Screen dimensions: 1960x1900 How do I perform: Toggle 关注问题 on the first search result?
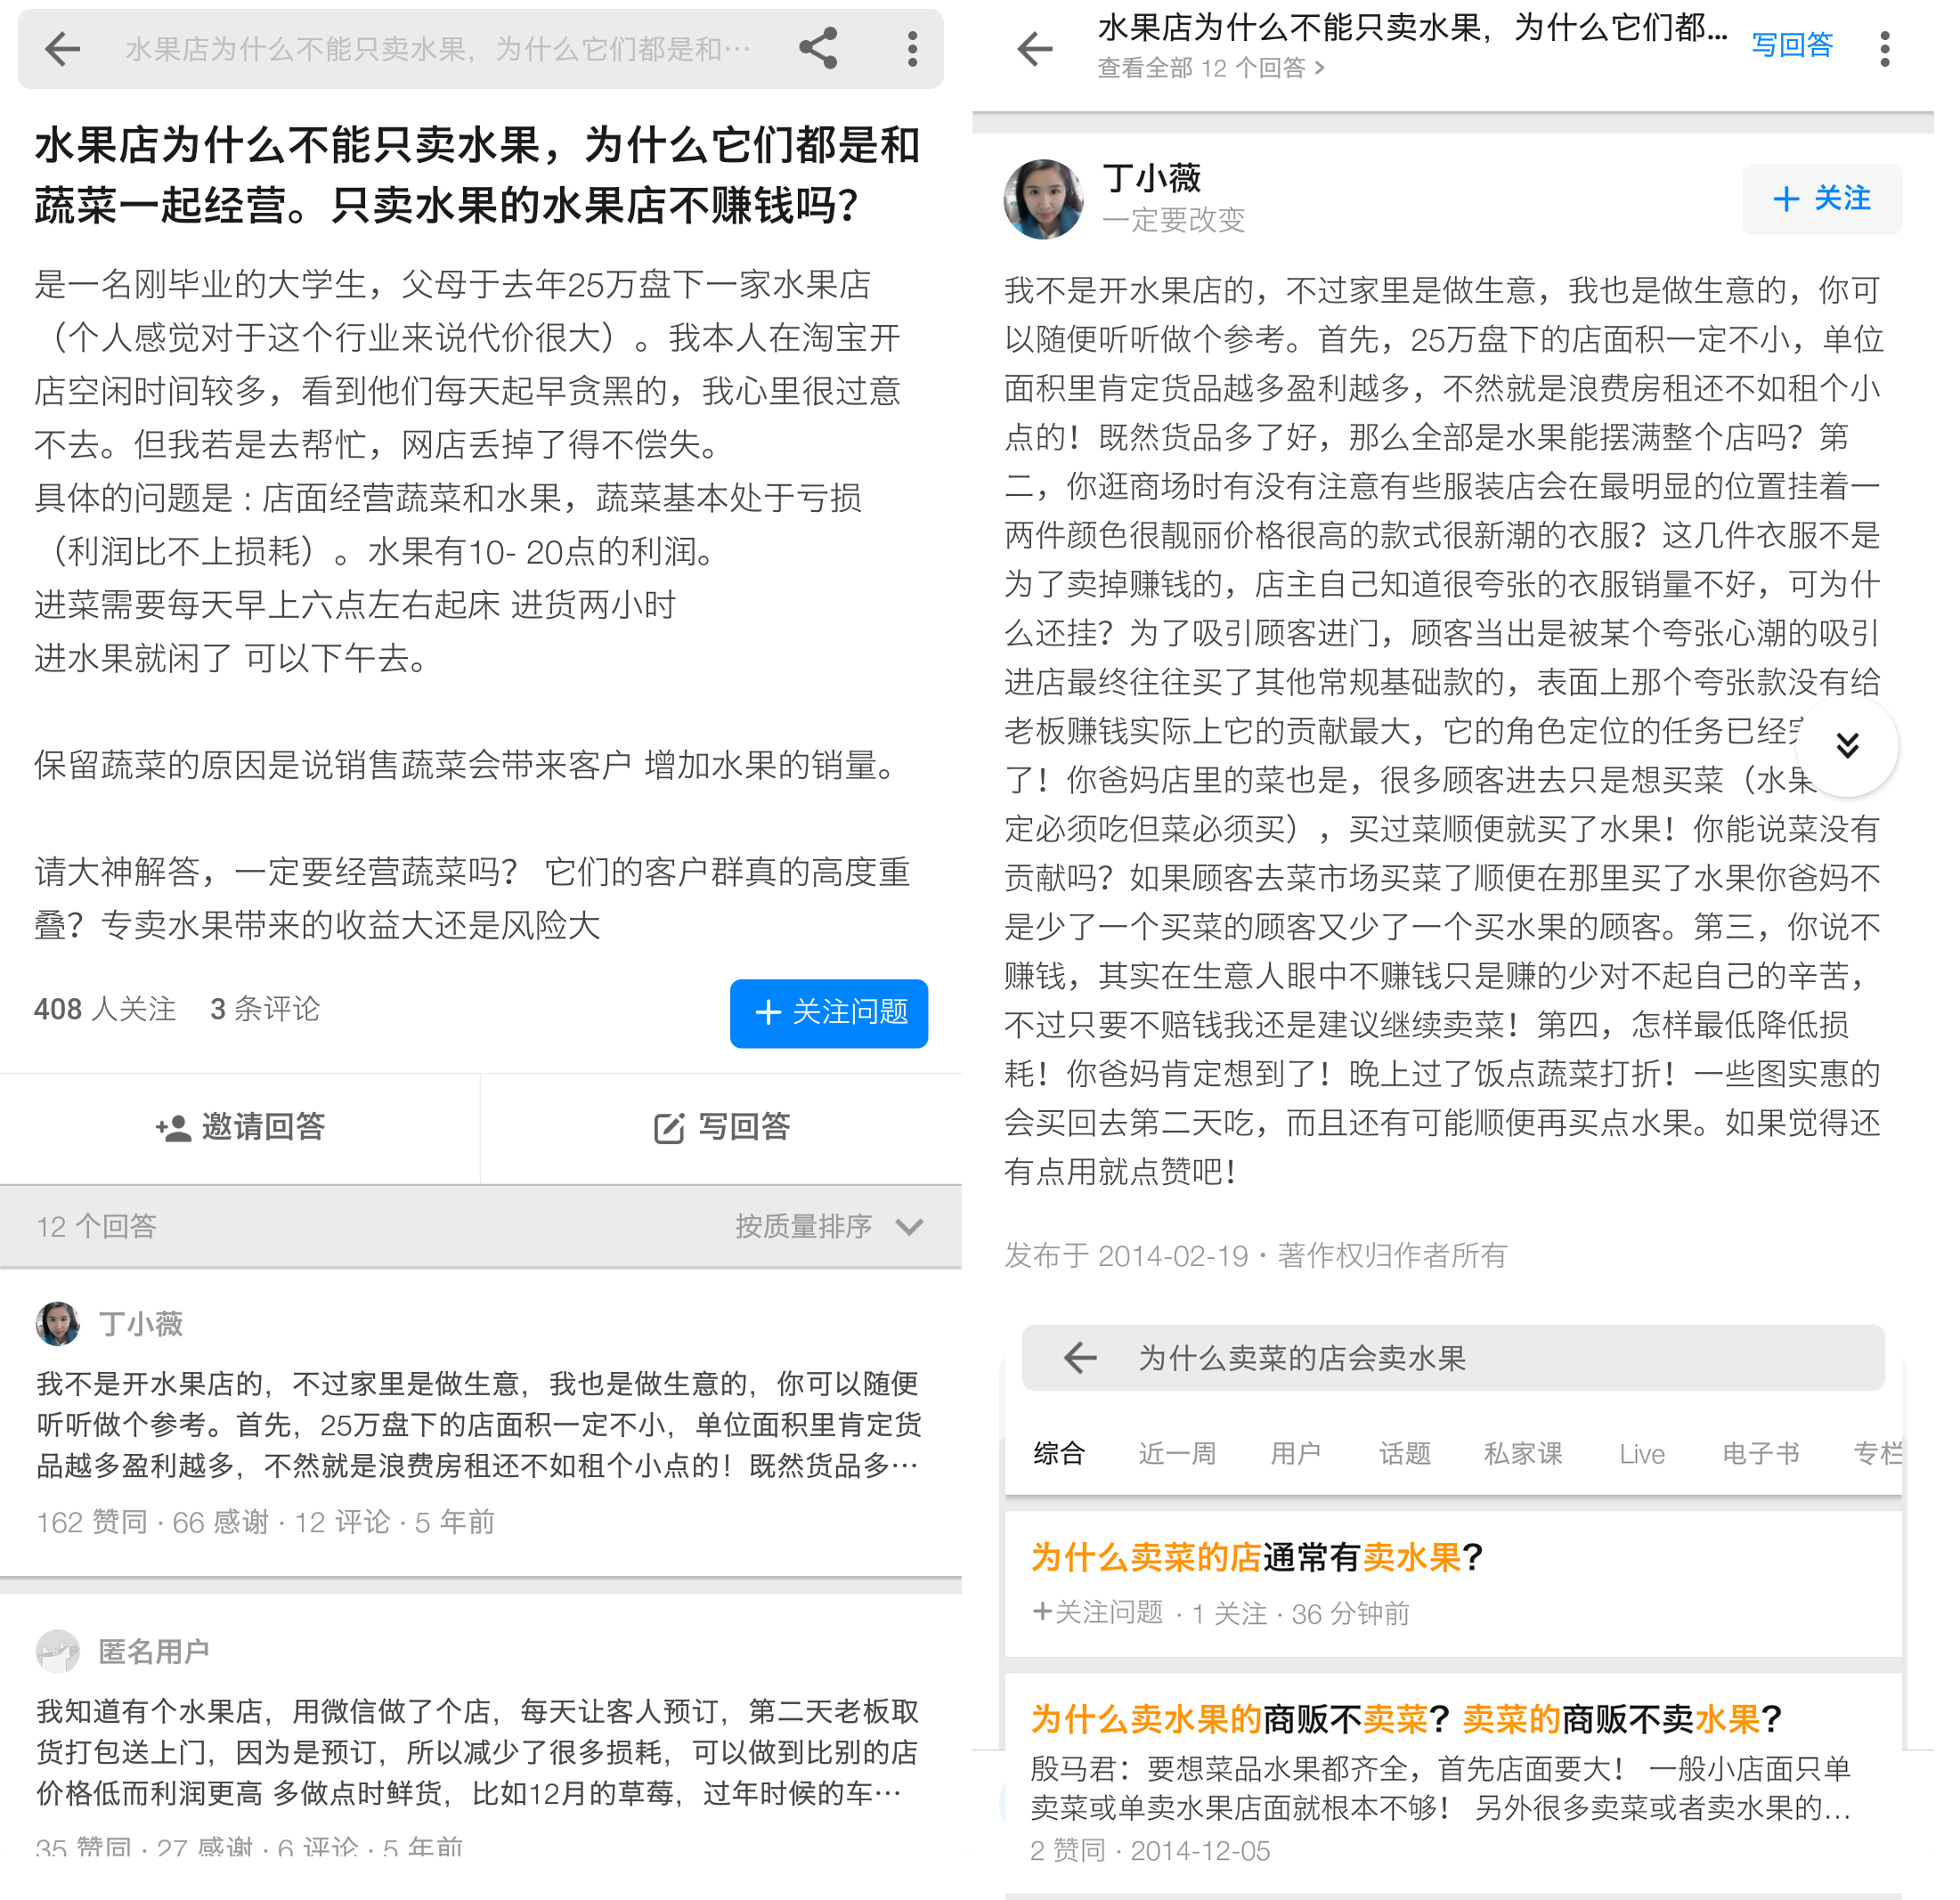point(1098,1612)
